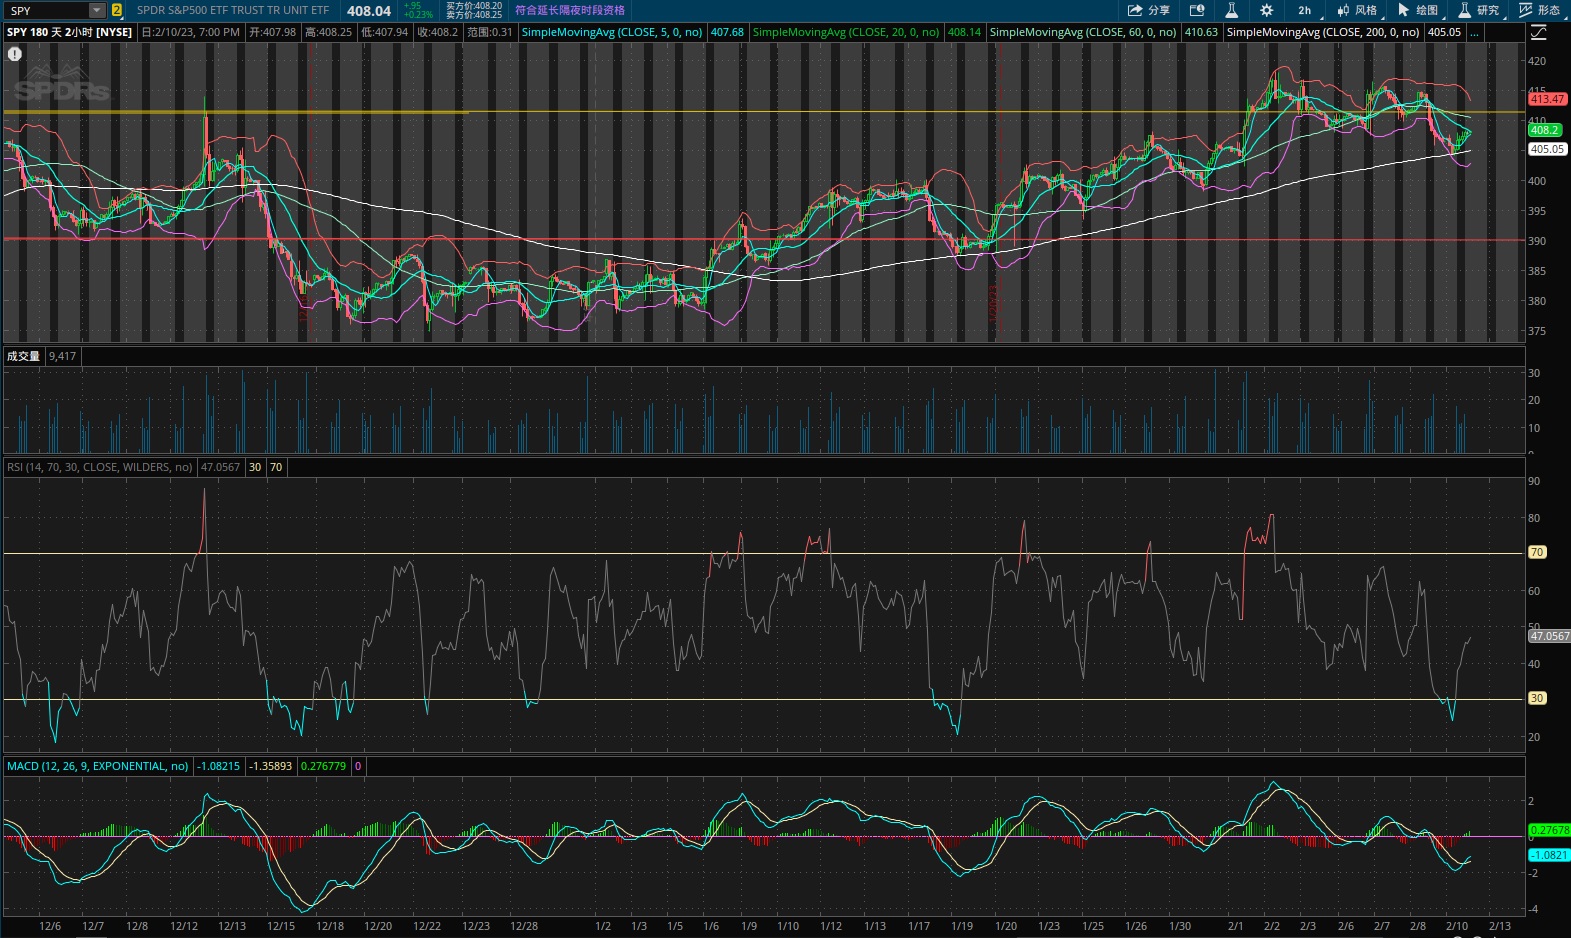Click the green 408.2 last price bubble
1571x938 pixels.
tap(1544, 130)
